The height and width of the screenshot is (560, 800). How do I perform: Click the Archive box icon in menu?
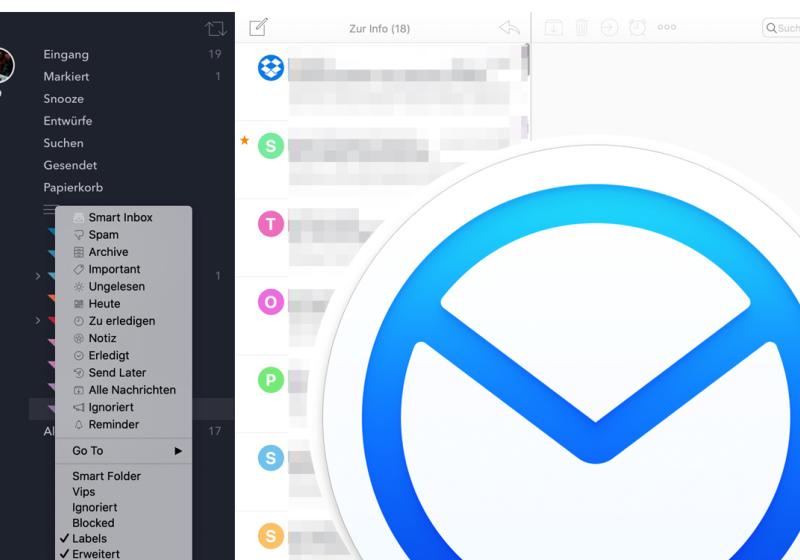pyautogui.click(x=79, y=252)
